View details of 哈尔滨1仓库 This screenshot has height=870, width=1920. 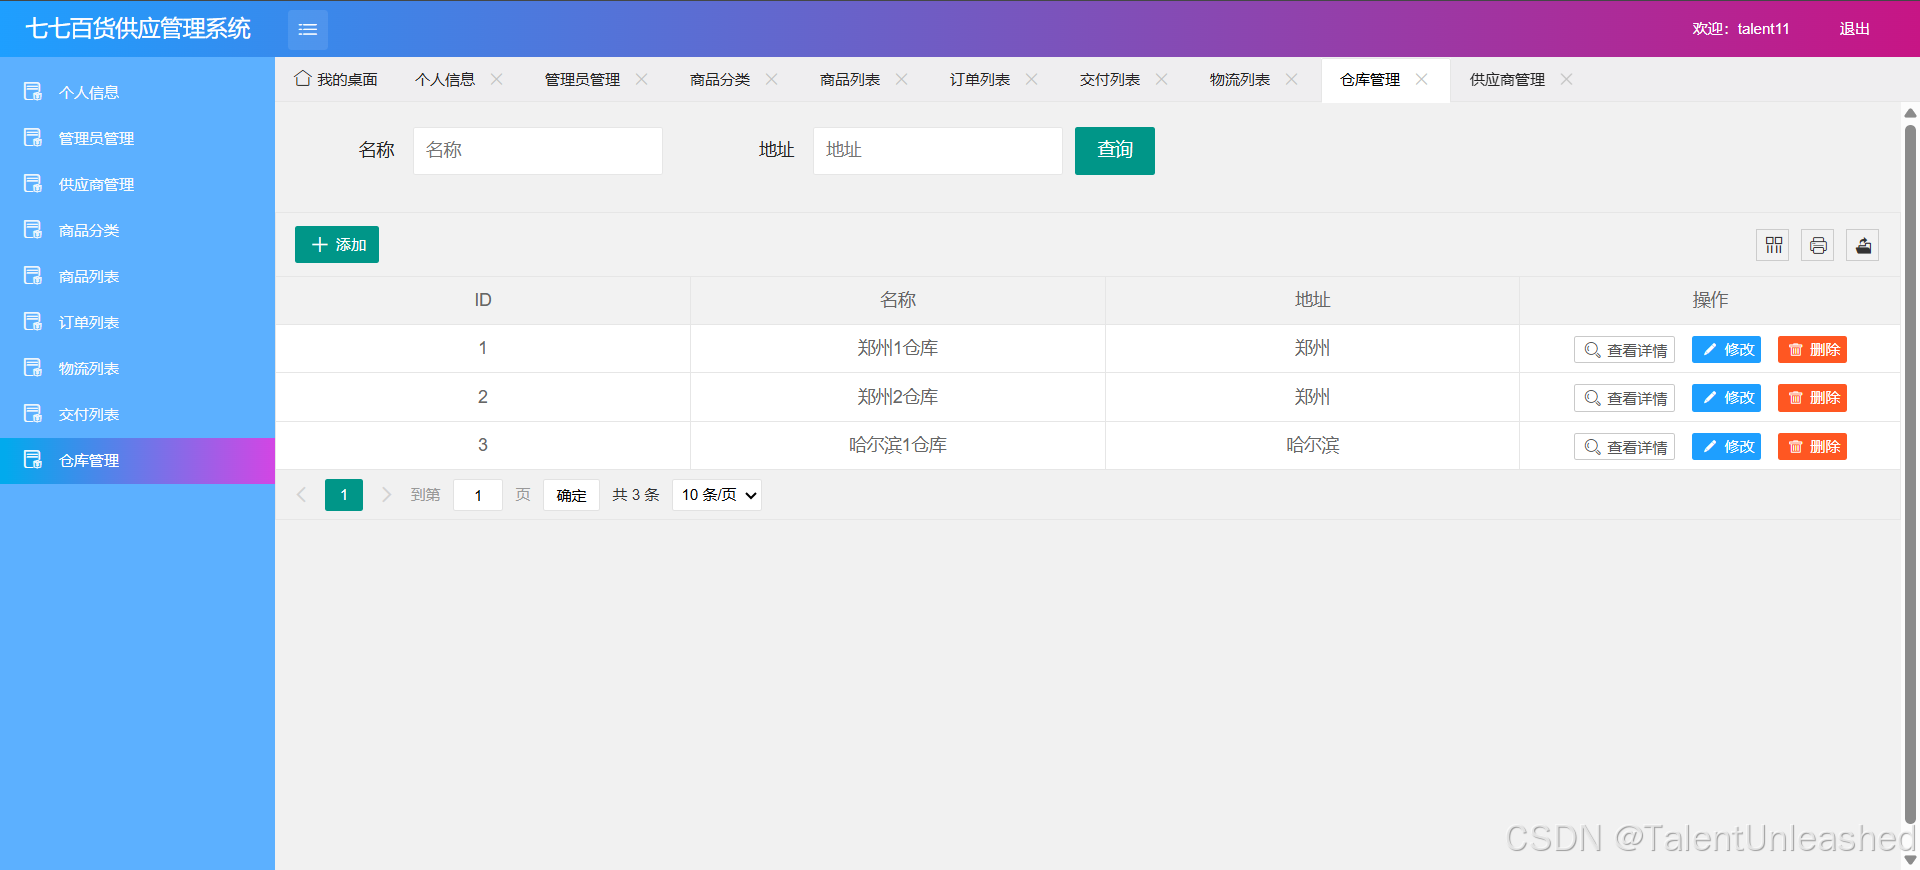point(1624,447)
